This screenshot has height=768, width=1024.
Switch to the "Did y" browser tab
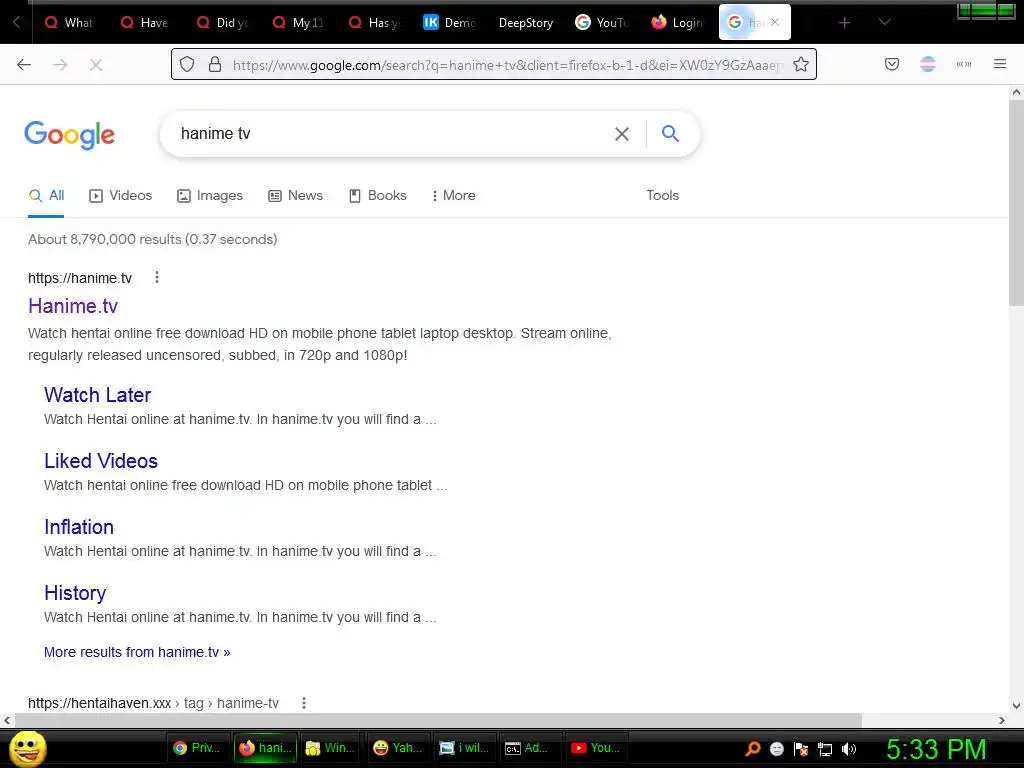tap(223, 22)
